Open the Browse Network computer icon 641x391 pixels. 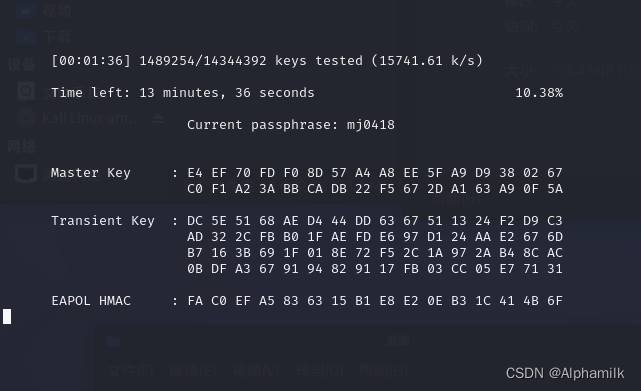point(26,174)
